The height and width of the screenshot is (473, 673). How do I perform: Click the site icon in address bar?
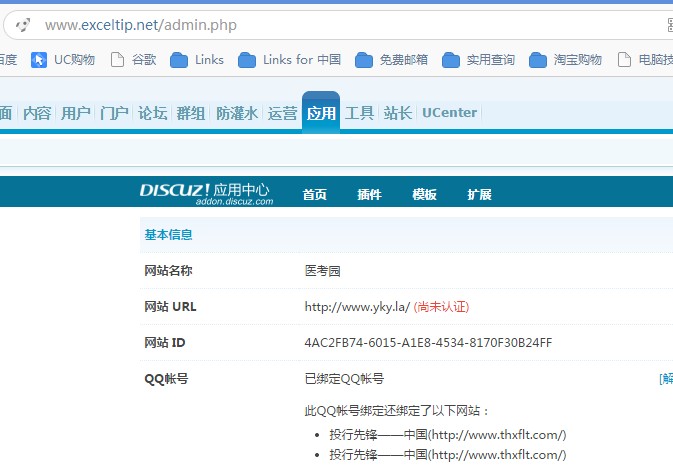click(23, 25)
